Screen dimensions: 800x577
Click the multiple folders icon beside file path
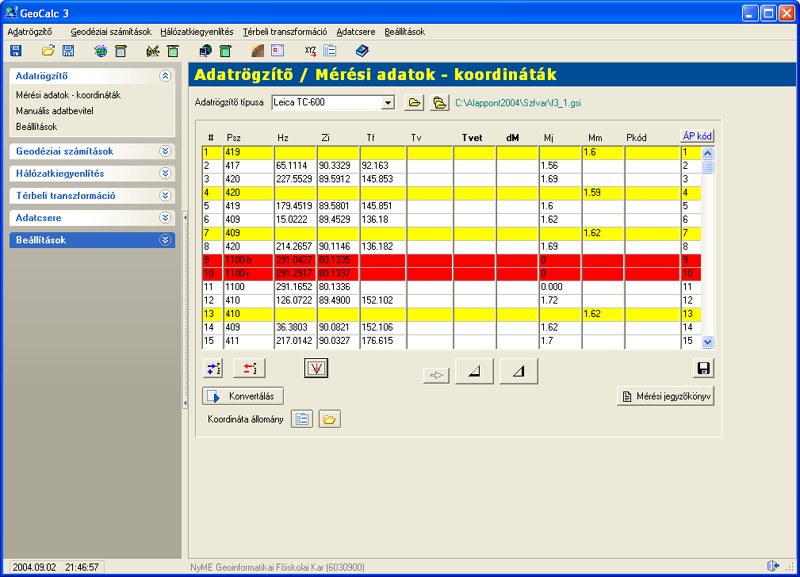[x=439, y=103]
